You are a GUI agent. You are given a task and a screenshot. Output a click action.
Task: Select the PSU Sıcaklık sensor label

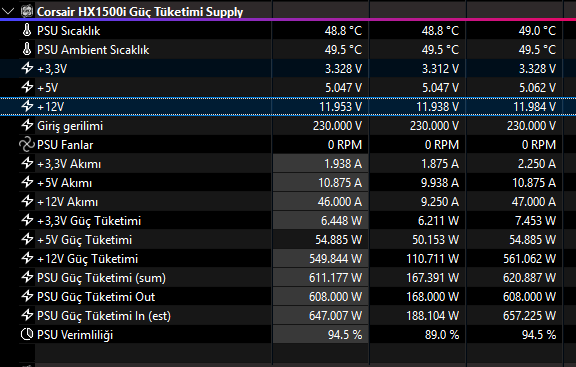[x=68, y=31]
